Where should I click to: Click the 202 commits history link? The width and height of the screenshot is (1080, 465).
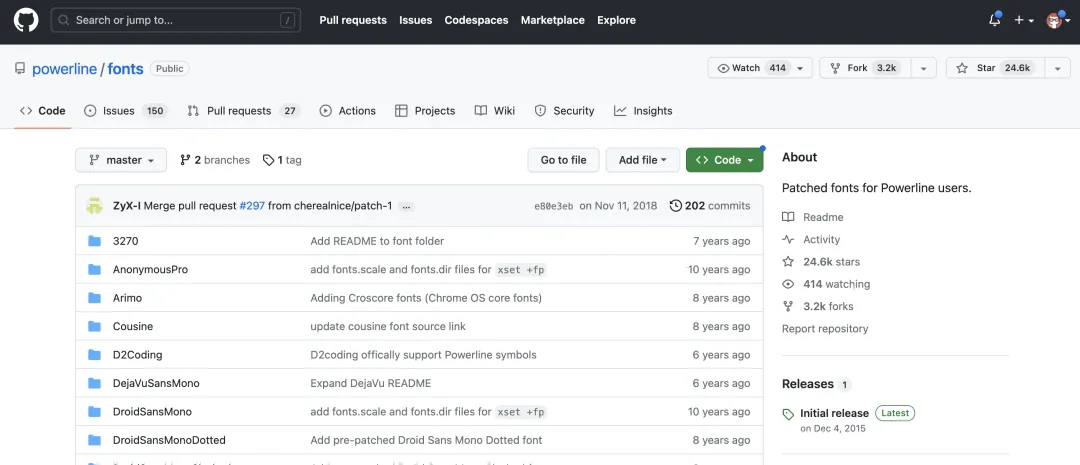(x=710, y=206)
